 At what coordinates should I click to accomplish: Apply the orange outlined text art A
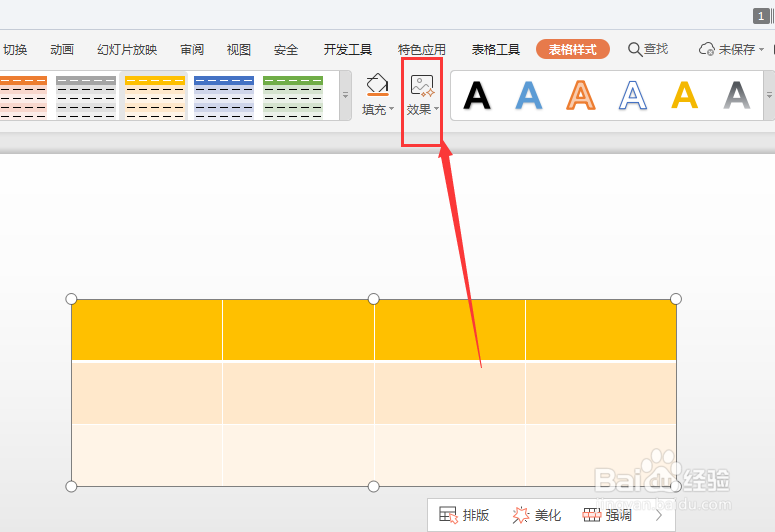tap(581, 95)
